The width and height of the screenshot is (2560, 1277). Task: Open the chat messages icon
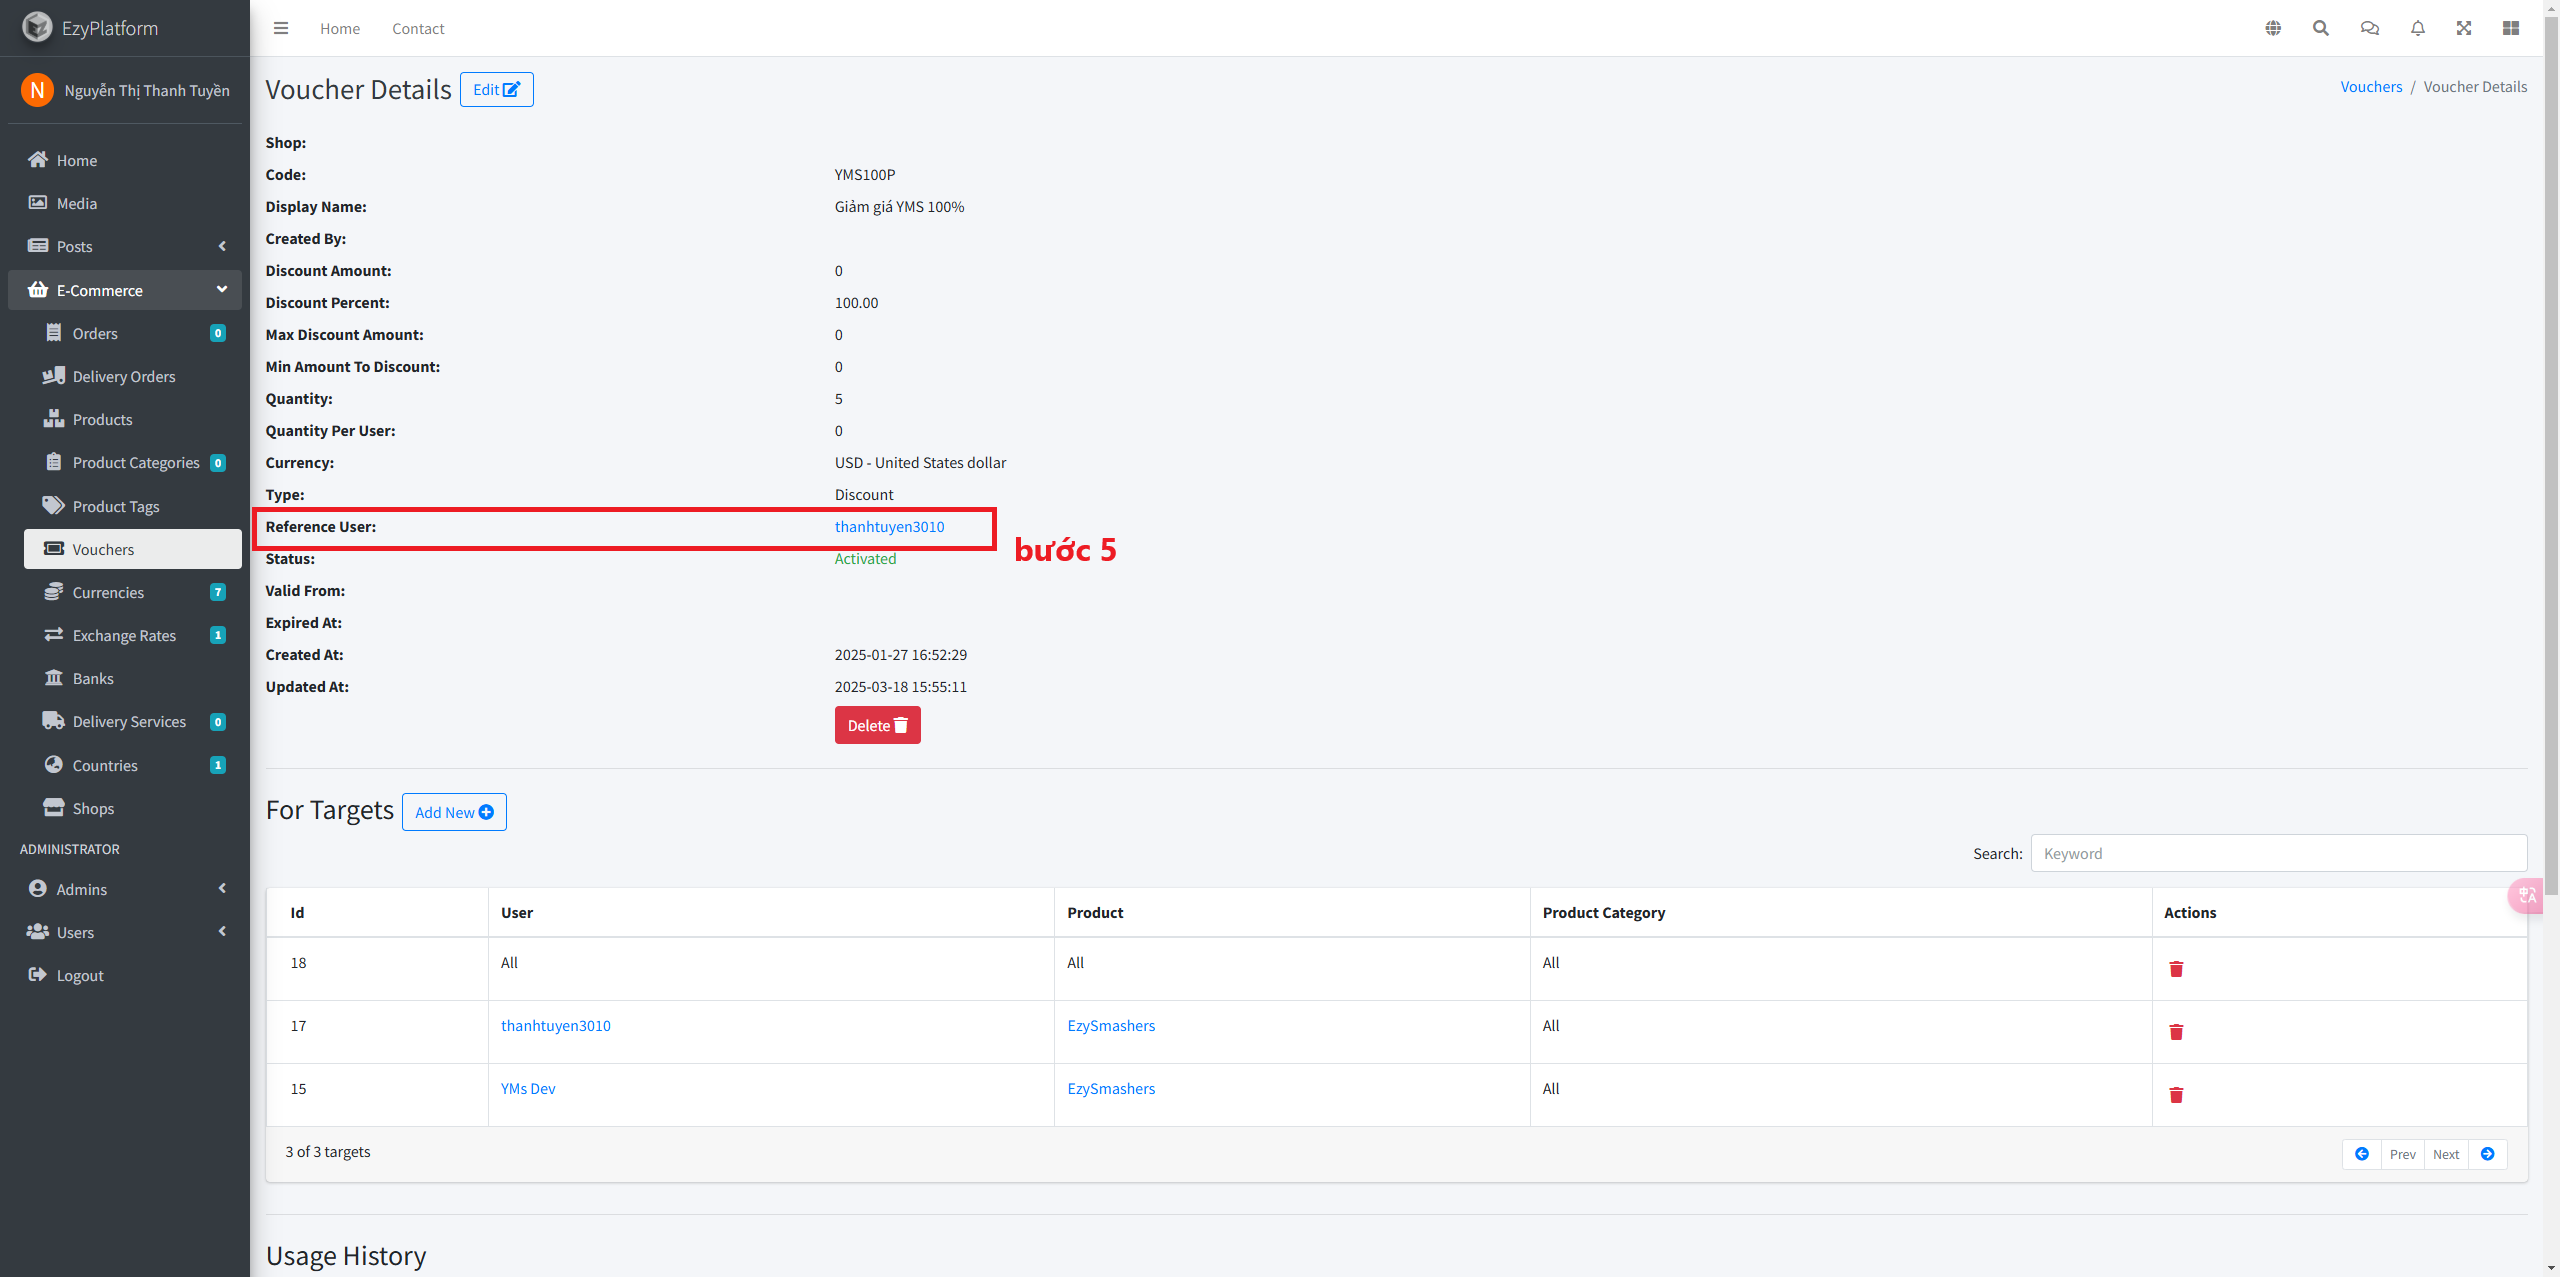2370,28
